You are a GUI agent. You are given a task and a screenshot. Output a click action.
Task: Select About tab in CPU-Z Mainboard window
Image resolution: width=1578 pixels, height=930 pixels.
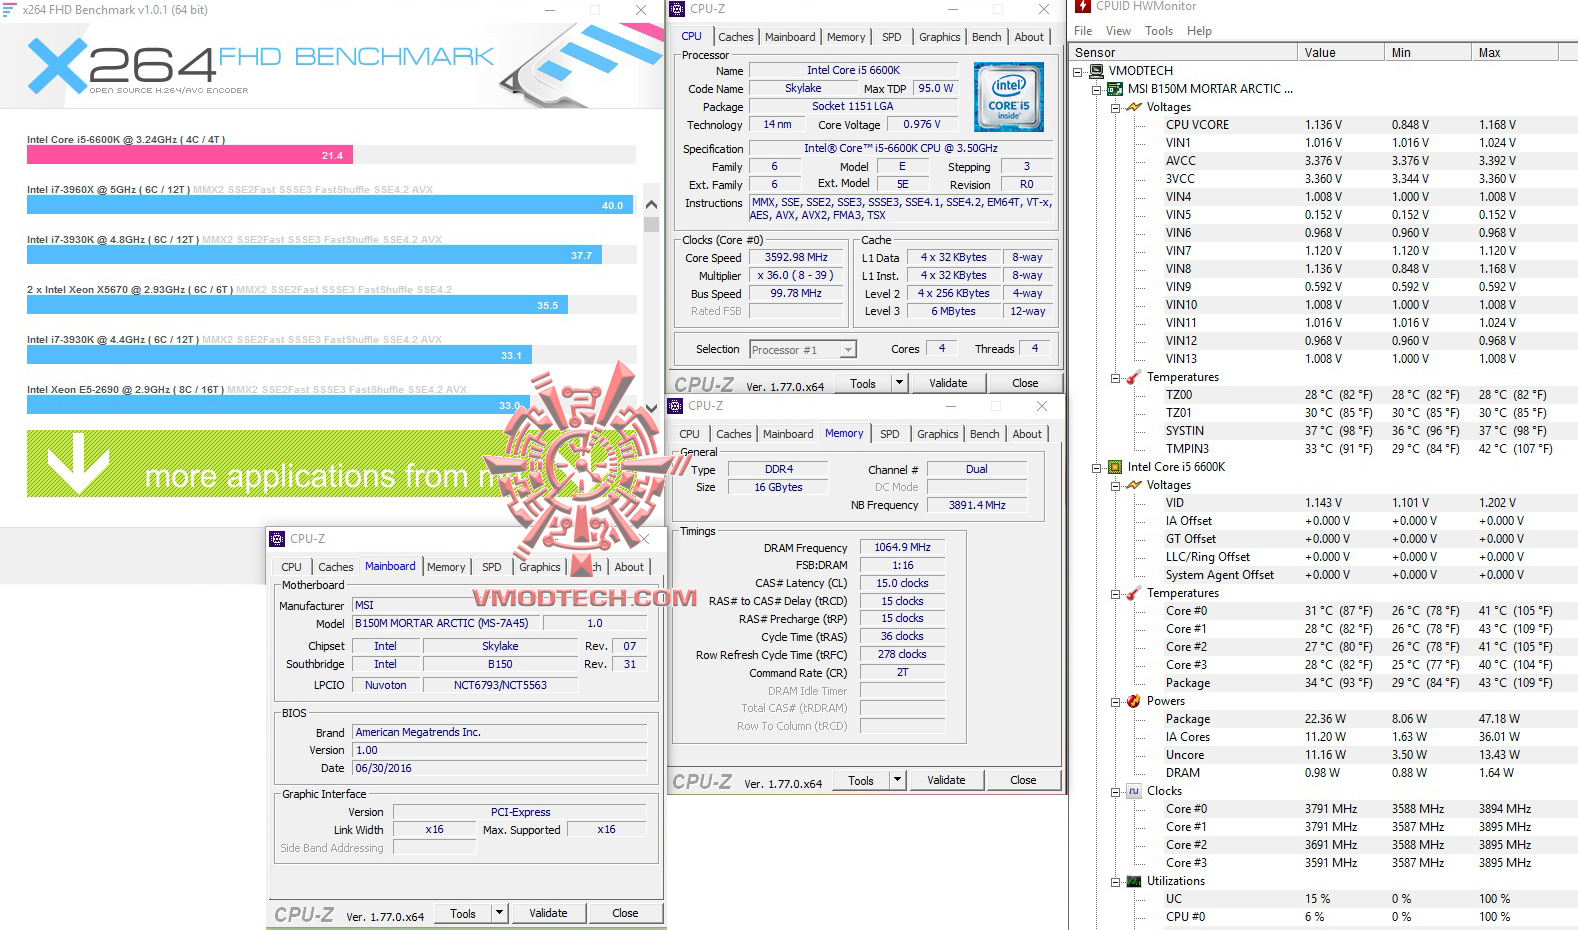point(629,567)
